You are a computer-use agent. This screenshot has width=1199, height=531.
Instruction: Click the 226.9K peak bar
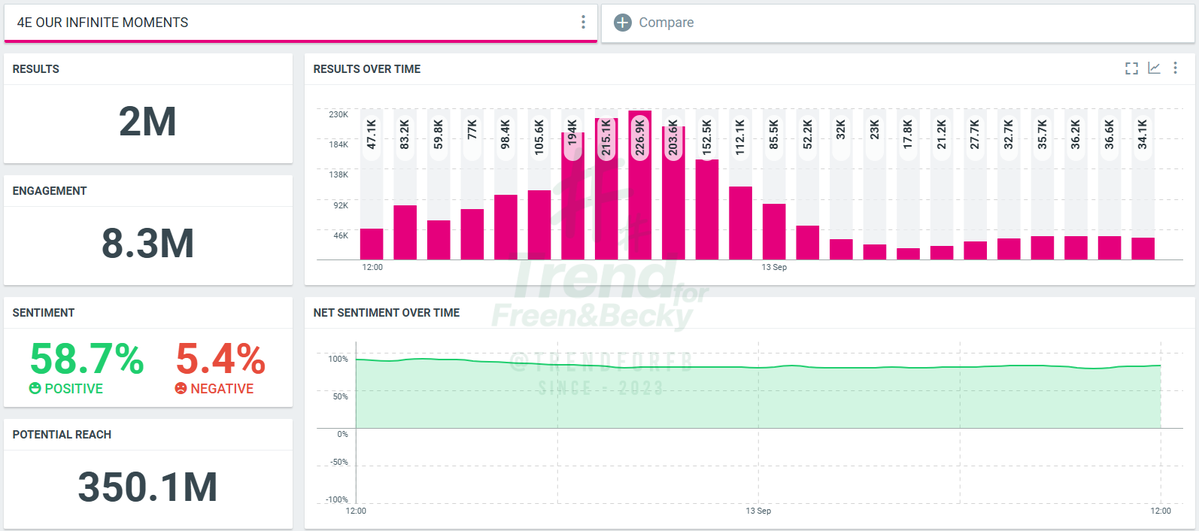[640, 185]
